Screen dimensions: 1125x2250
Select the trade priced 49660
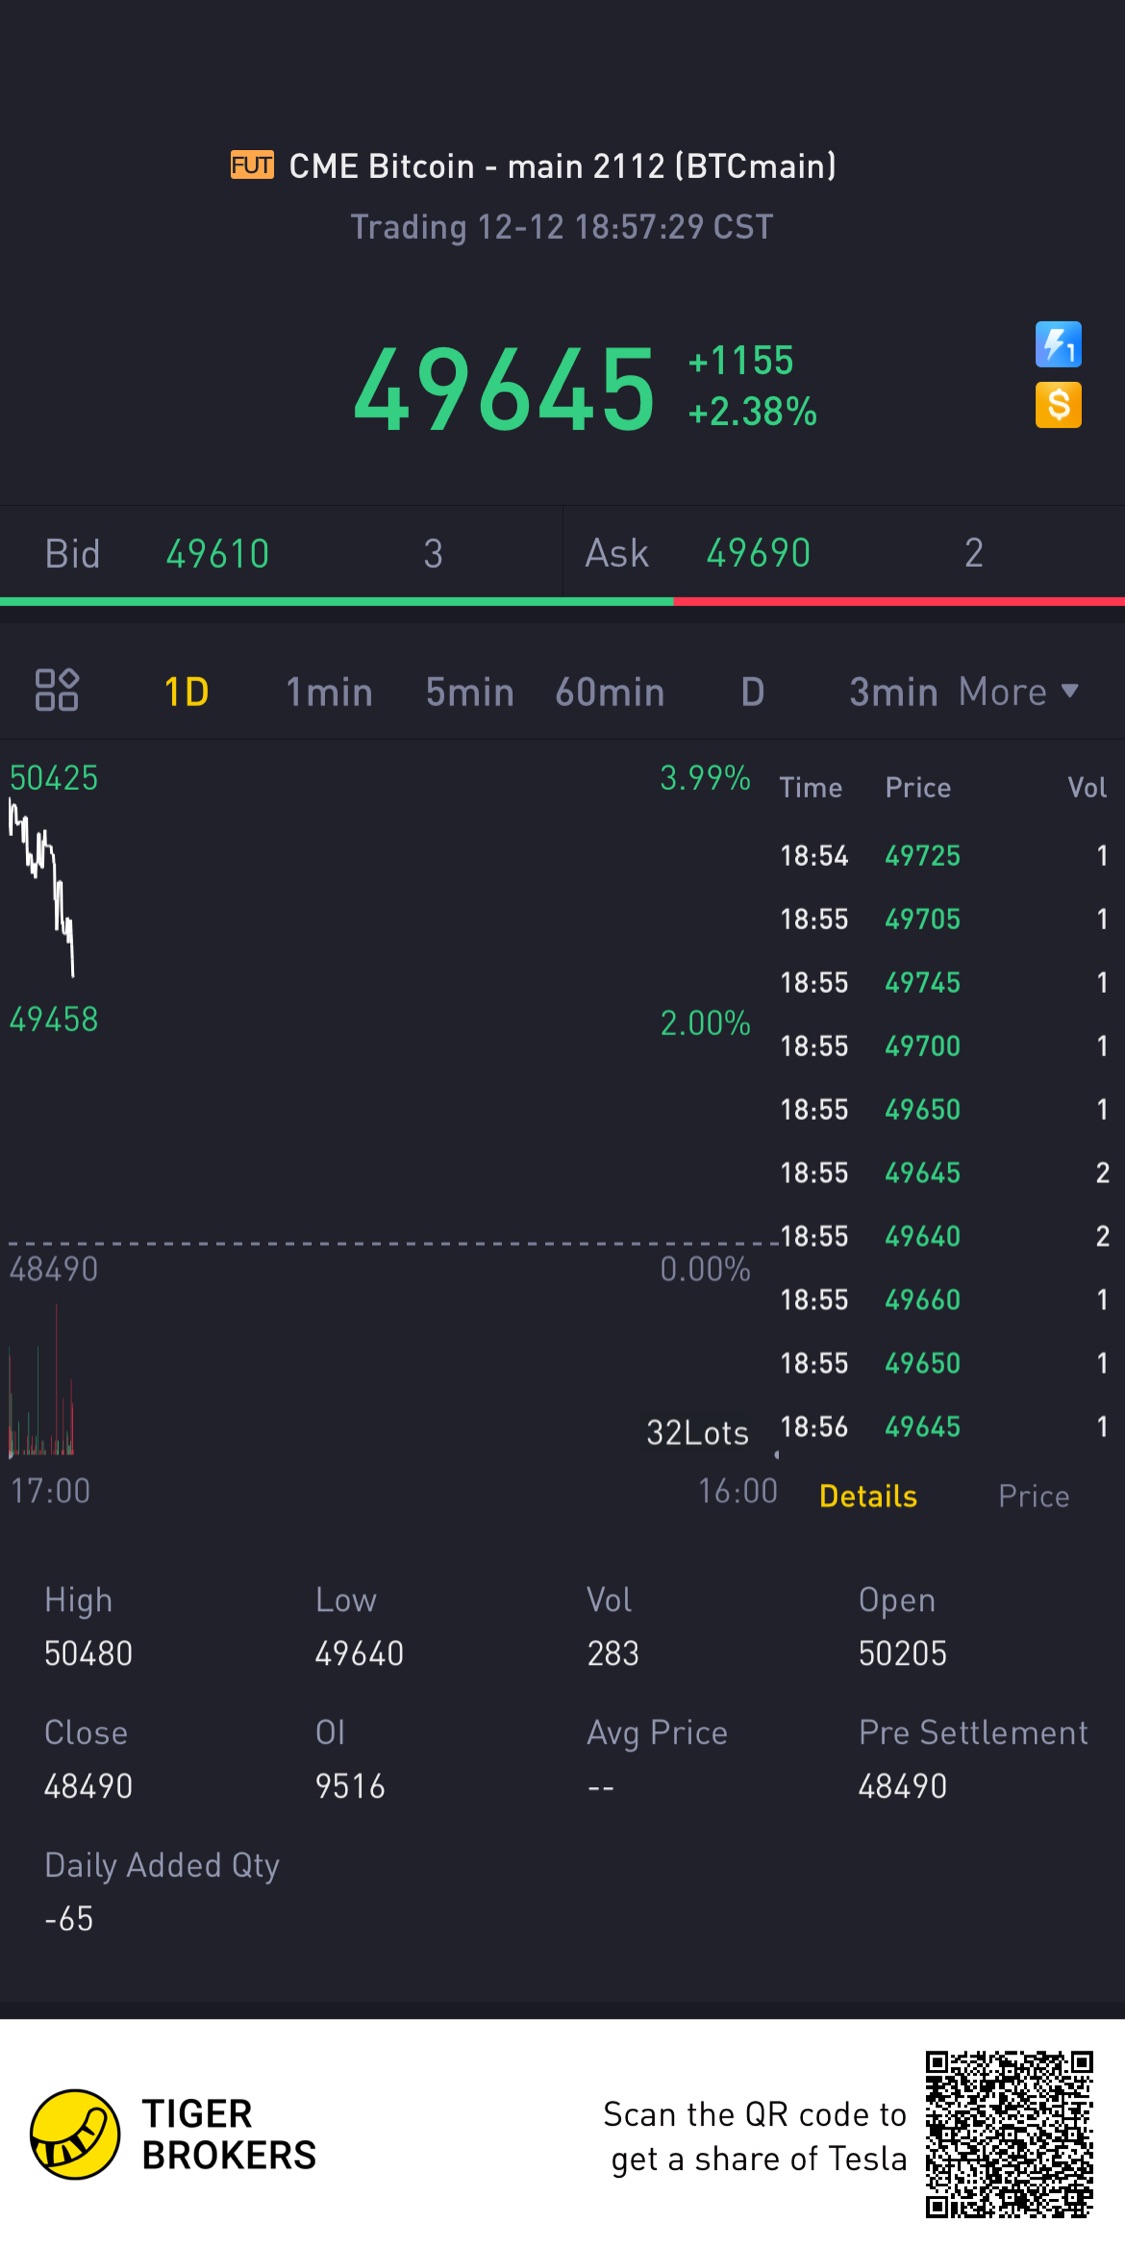[943, 1299]
